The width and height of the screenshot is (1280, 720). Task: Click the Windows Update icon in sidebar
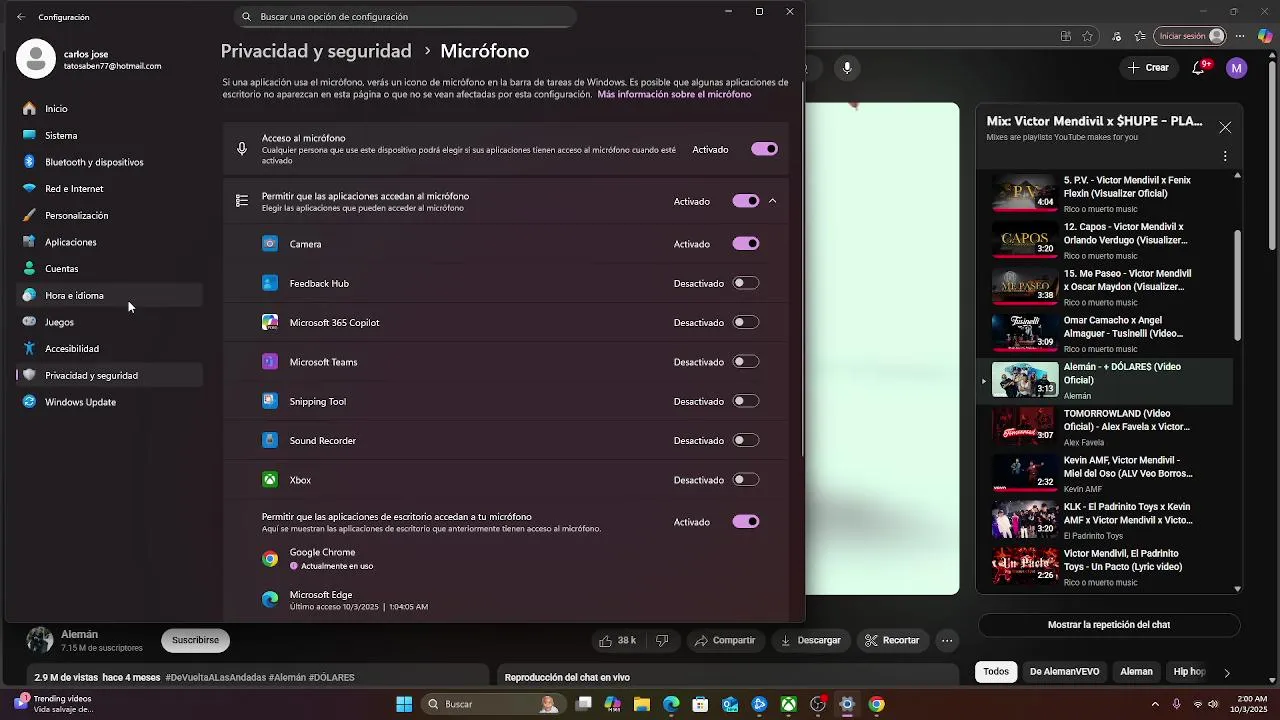tap(29, 402)
